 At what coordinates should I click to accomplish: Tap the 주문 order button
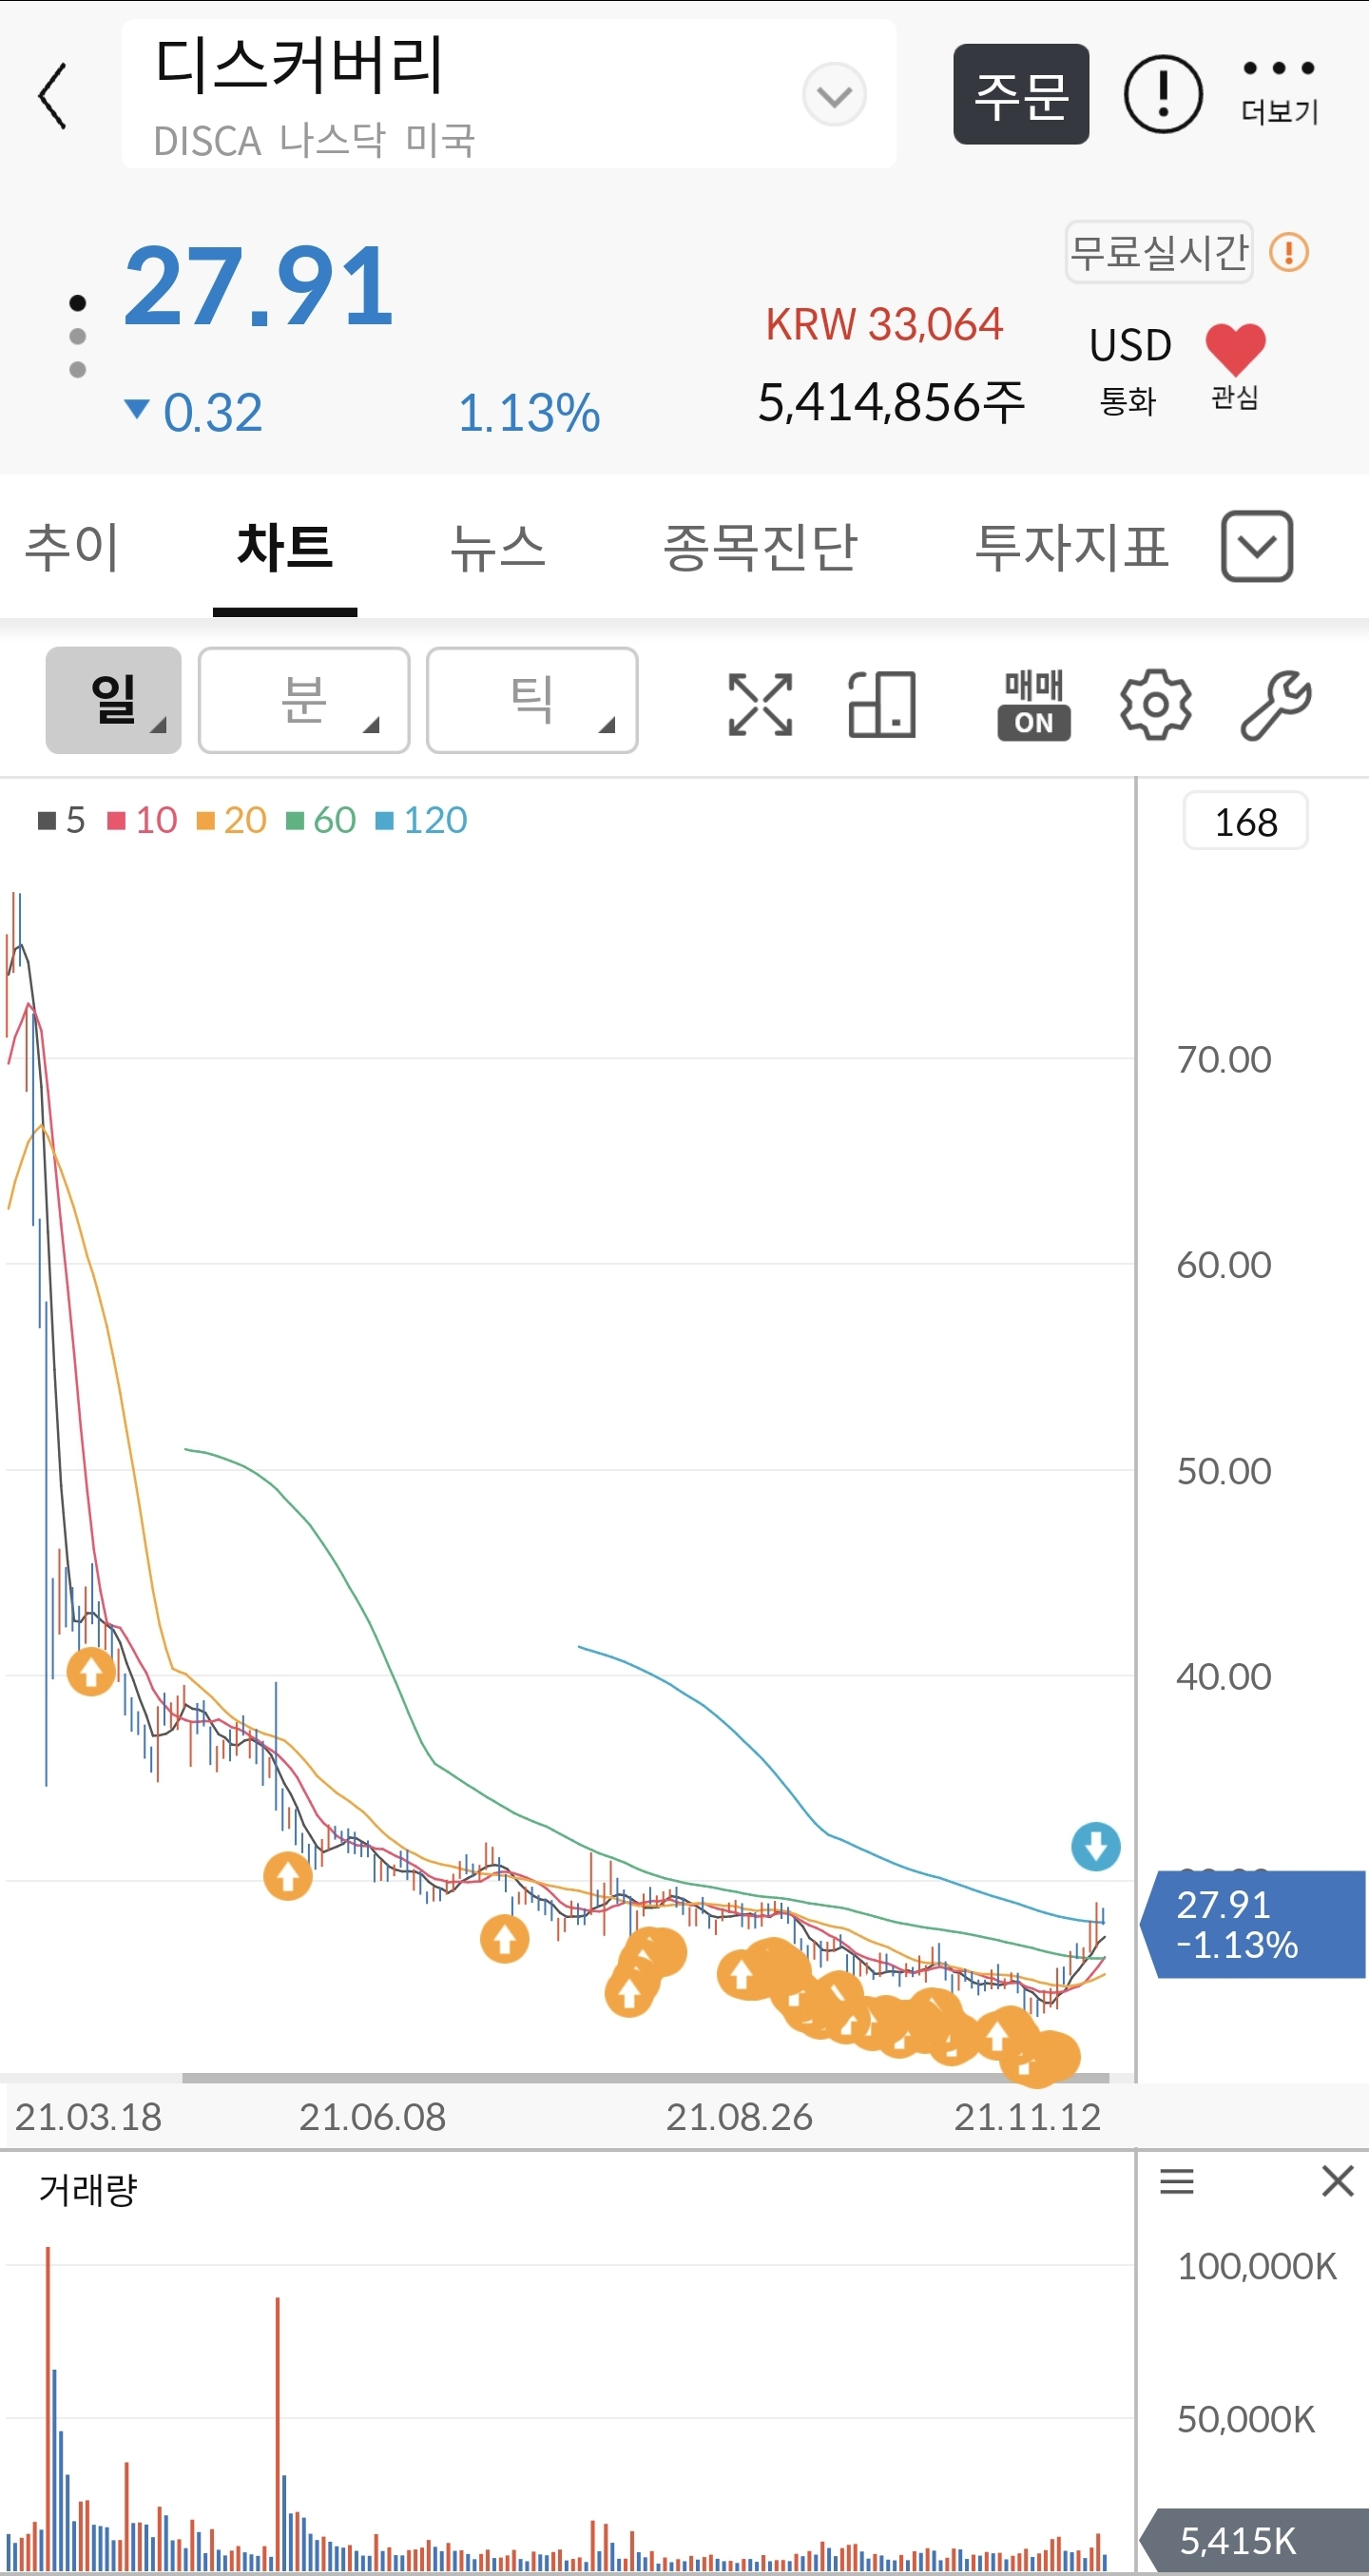1020,95
